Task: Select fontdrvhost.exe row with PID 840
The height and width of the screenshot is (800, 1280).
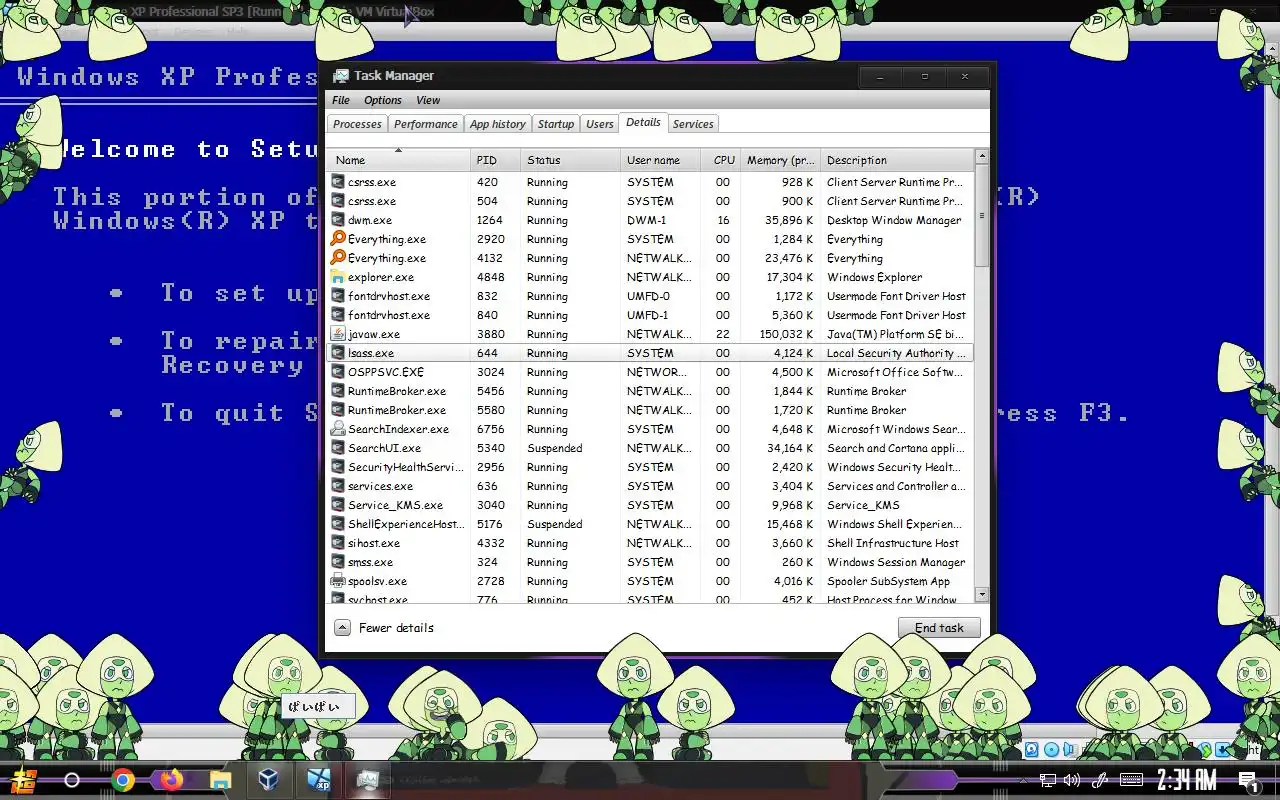Action: point(650,315)
